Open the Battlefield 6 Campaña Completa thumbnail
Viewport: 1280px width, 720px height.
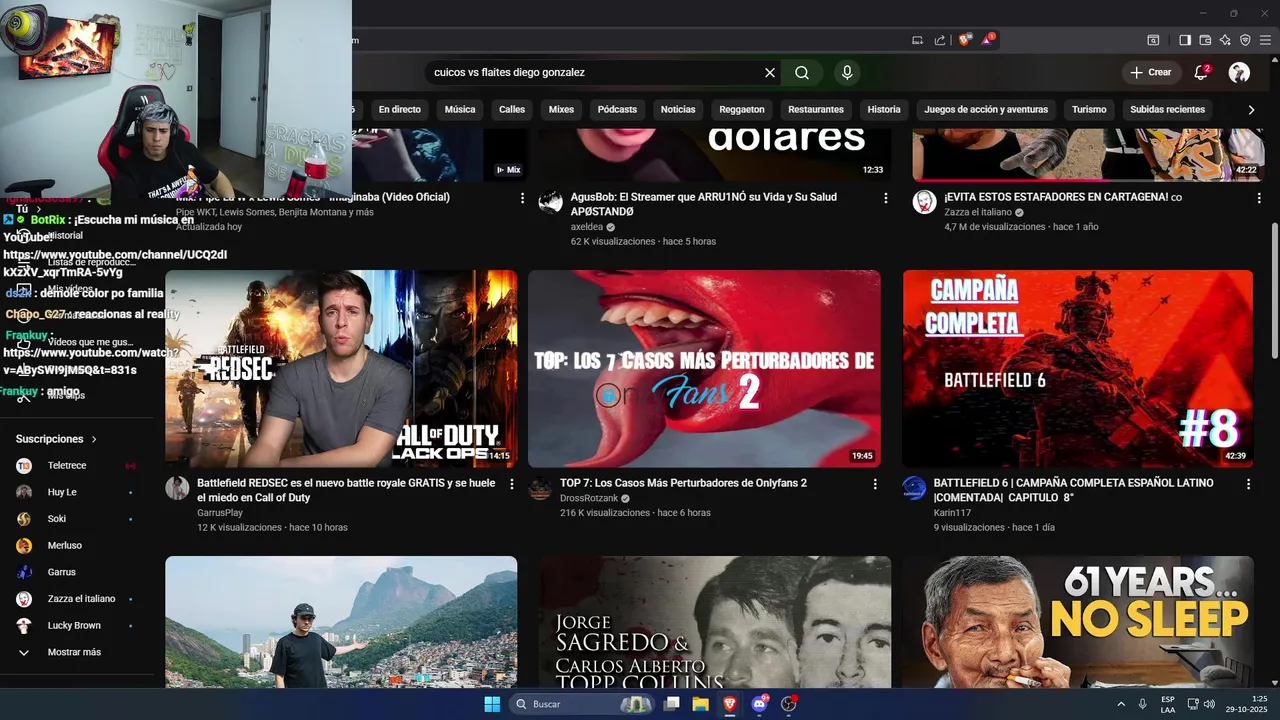pyautogui.click(x=1077, y=368)
